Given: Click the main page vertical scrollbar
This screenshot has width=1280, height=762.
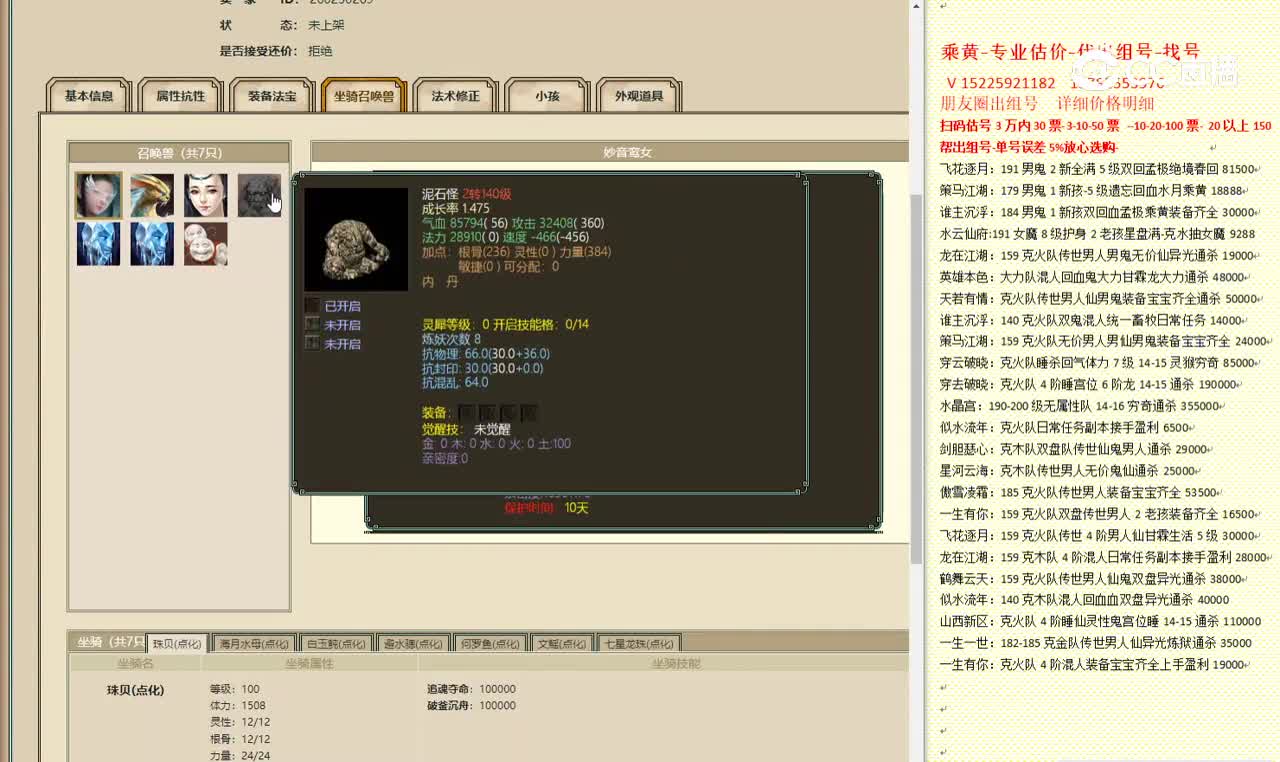Looking at the screenshot, I should click(916, 381).
